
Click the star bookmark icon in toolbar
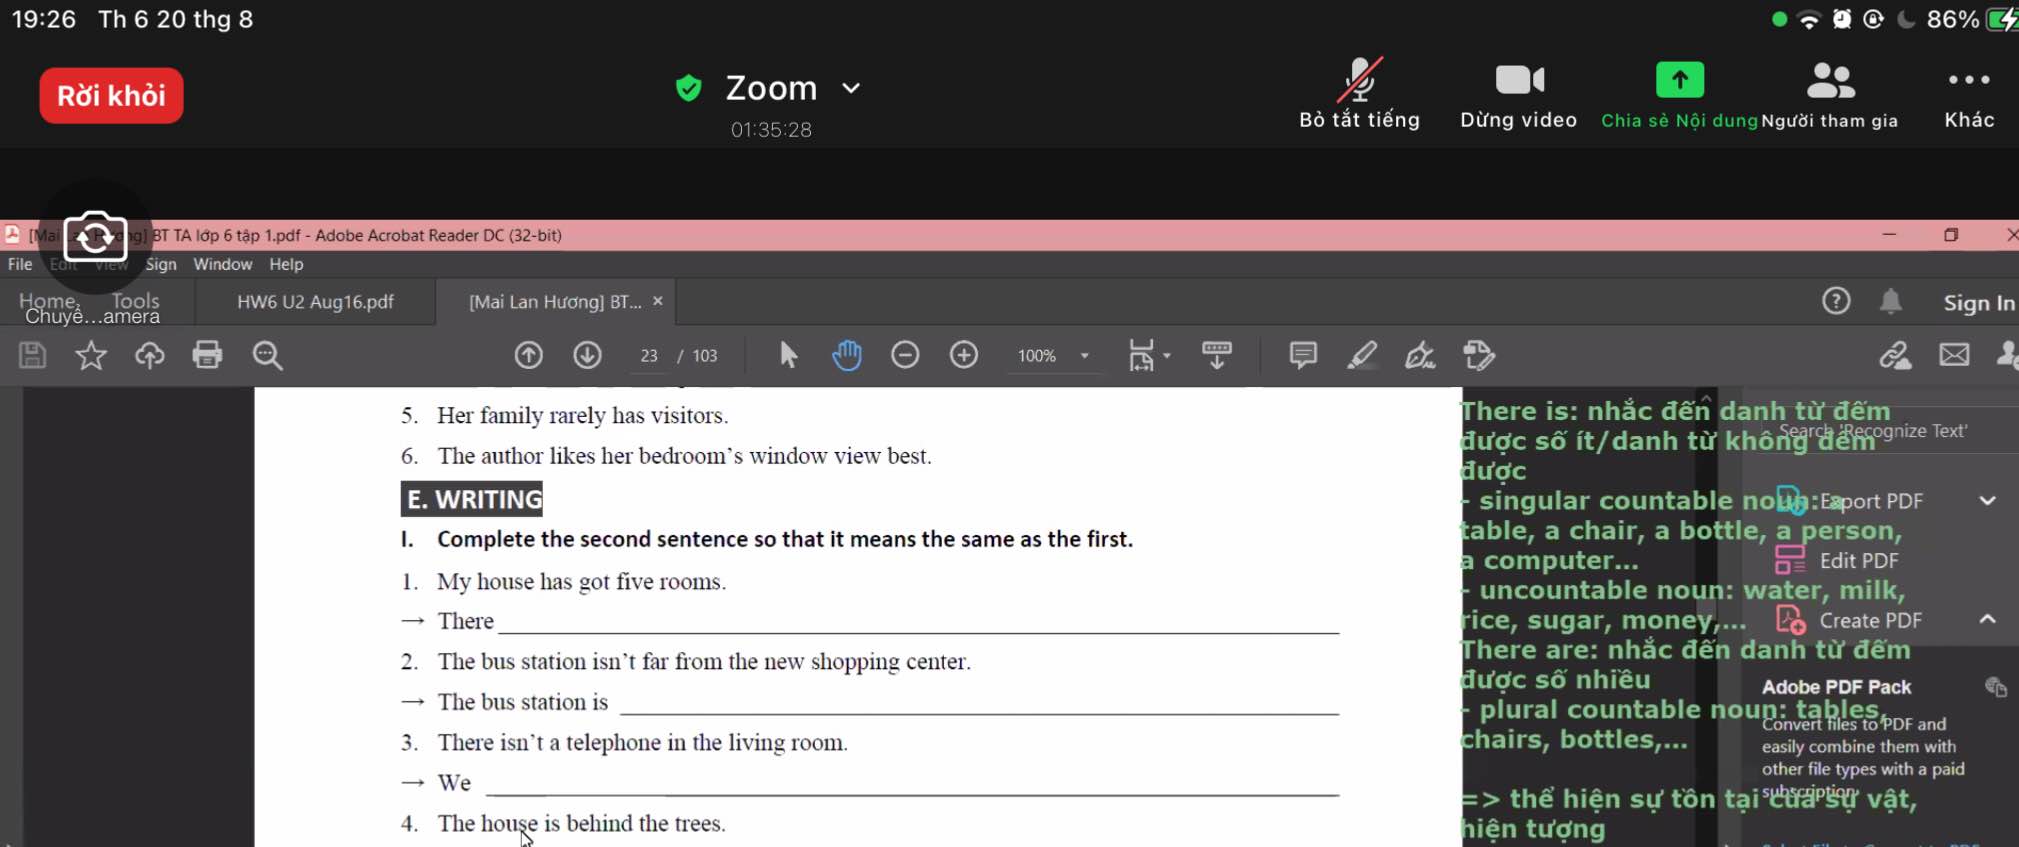91,355
